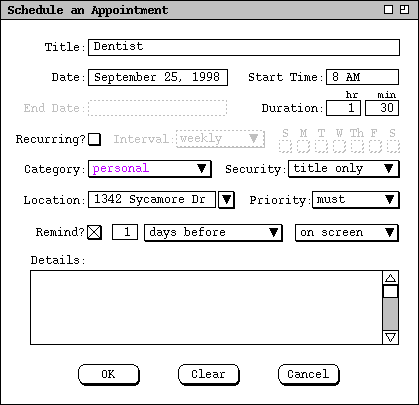Open the Security dropdown set to title only
419x405 pixels.
coord(344,169)
